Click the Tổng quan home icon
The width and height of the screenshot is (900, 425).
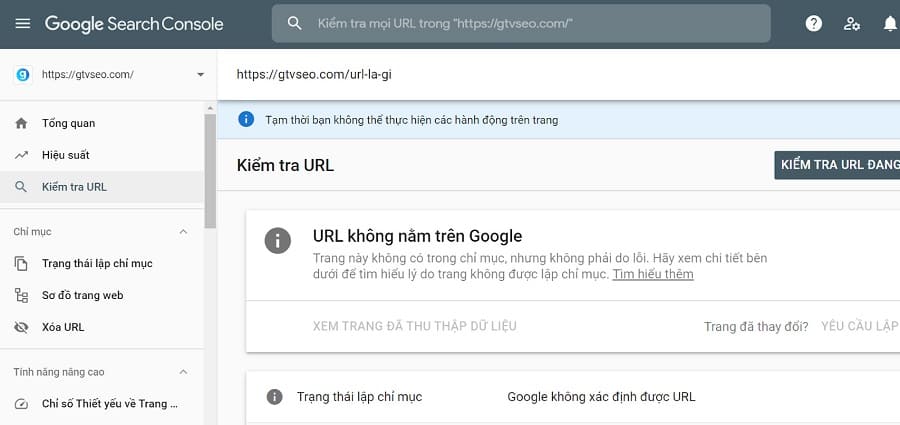point(21,123)
